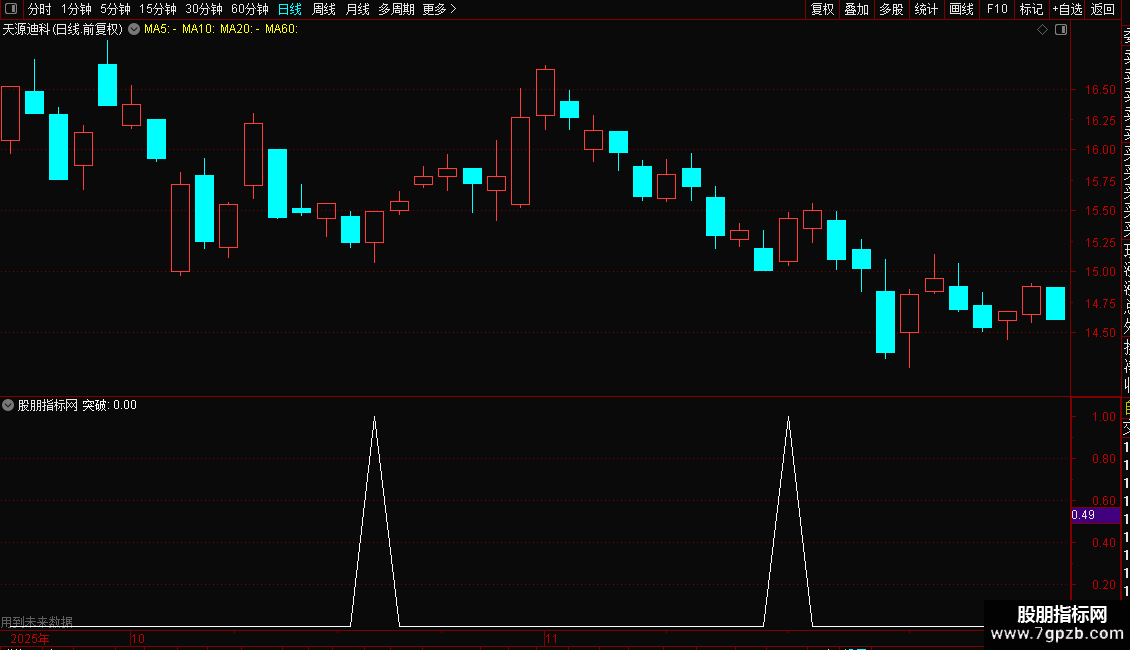Open F10 company information
This screenshot has height=650, width=1130.
click(x=997, y=9)
